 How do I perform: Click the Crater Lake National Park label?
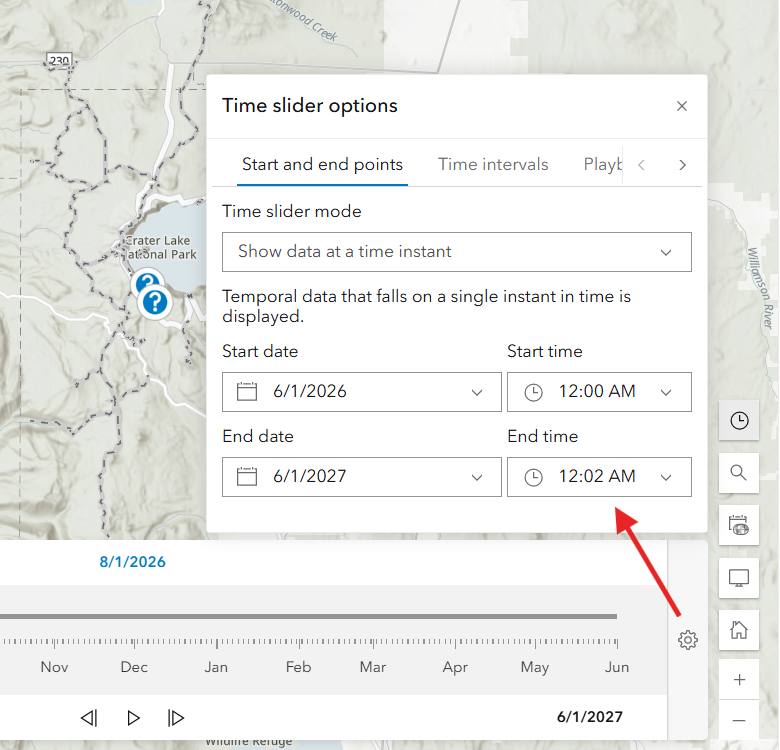[x=158, y=247]
